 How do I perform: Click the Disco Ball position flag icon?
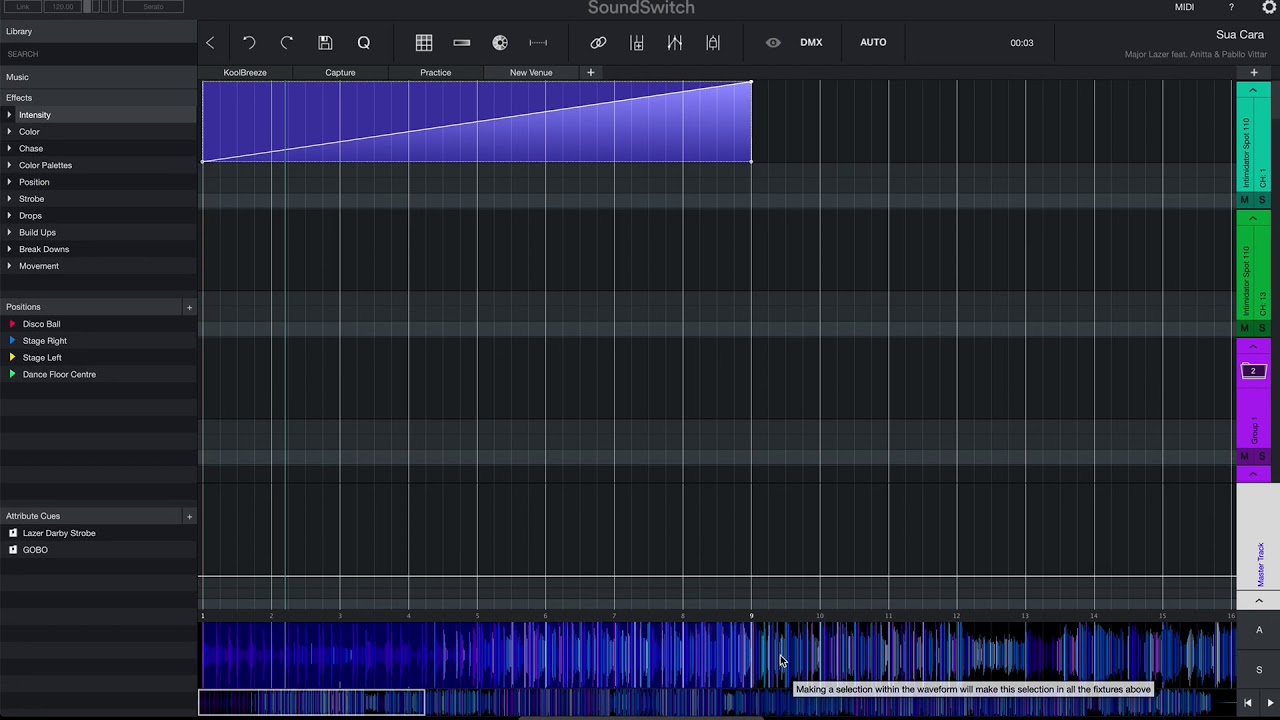point(12,324)
